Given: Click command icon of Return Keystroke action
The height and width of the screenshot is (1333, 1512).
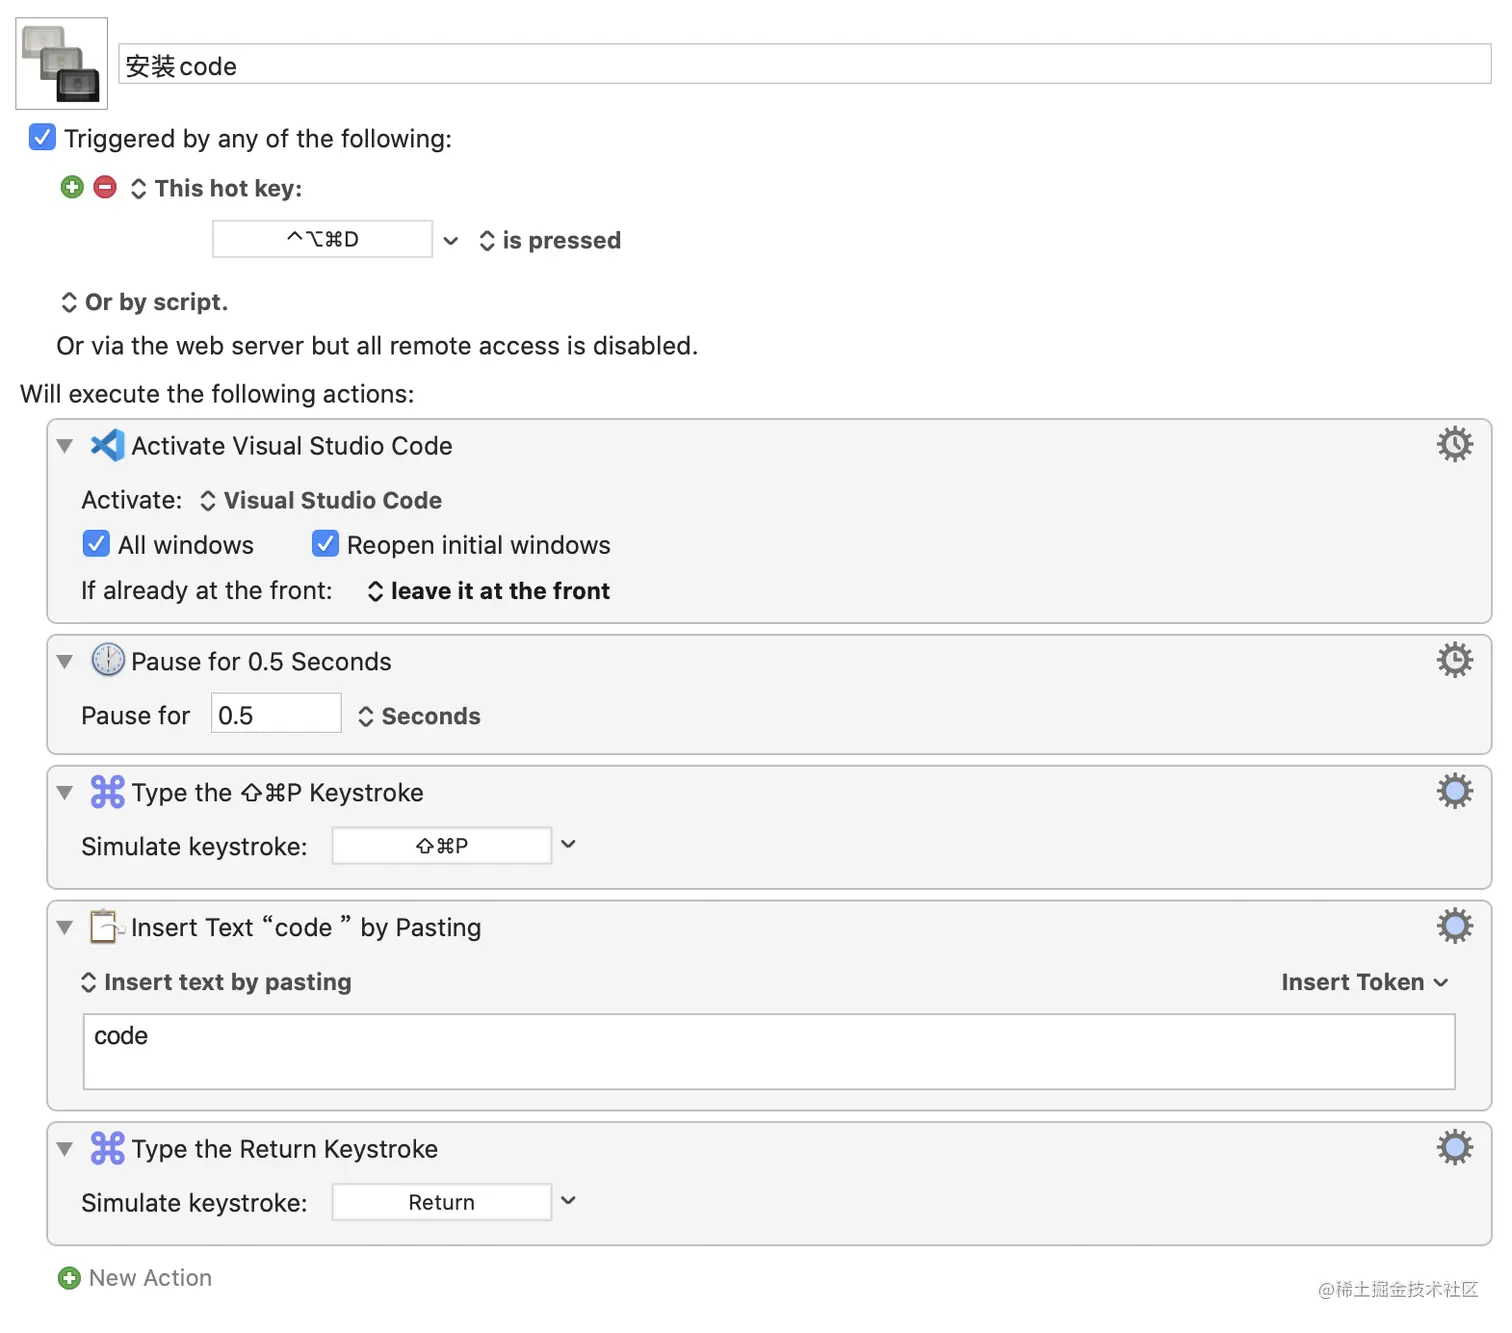Looking at the screenshot, I should coord(107,1147).
